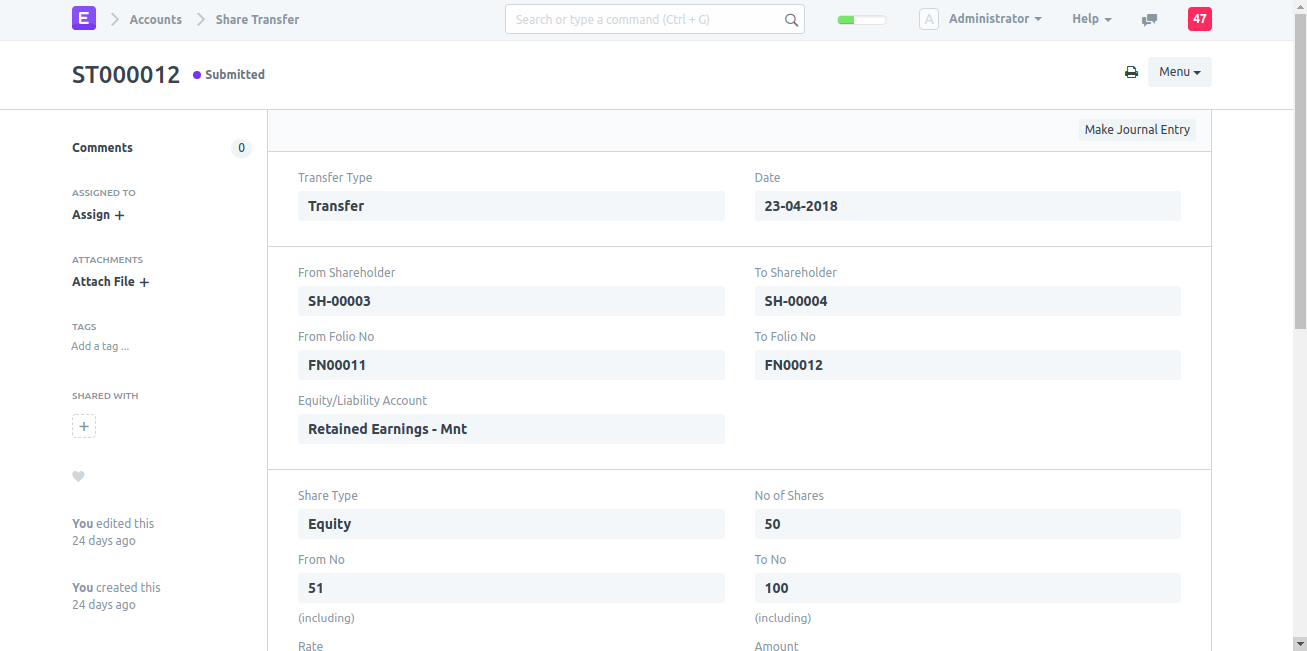Open the 47 notifications badge

click(x=1200, y=18)
